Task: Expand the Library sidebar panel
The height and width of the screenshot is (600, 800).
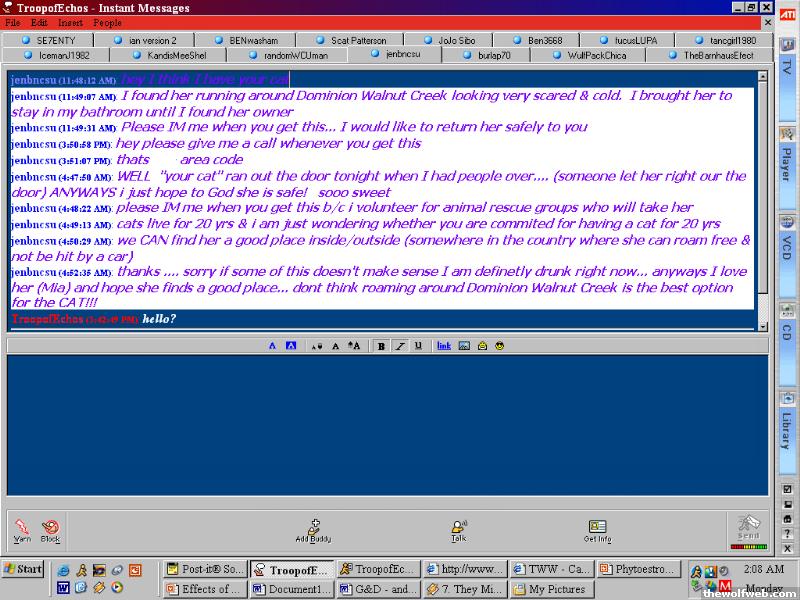Action: (787, 430)
